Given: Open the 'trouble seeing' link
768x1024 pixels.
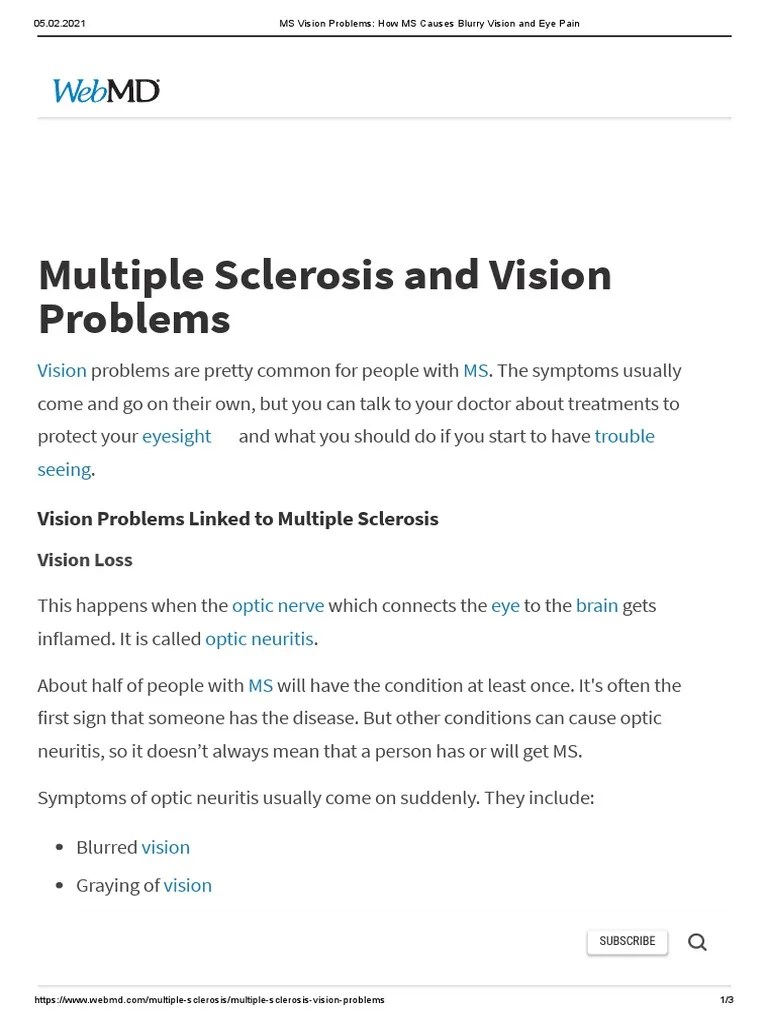Looking at the screenshot, I should [x=625, y=436].
